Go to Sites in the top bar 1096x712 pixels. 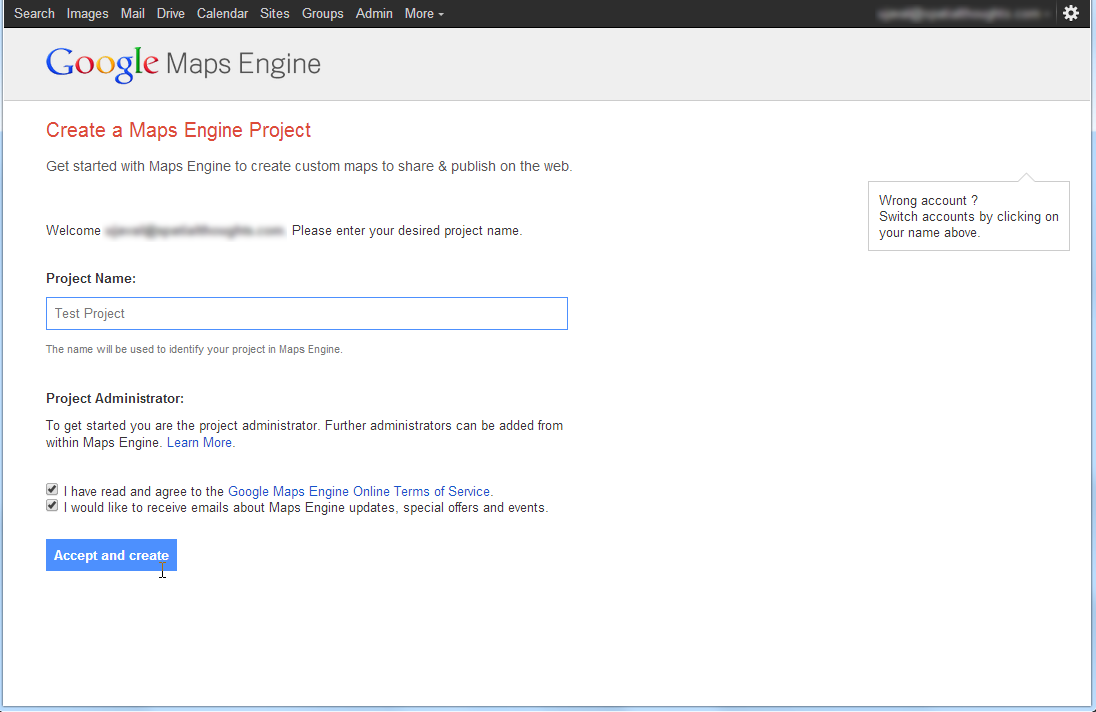(x=274, y=13)
